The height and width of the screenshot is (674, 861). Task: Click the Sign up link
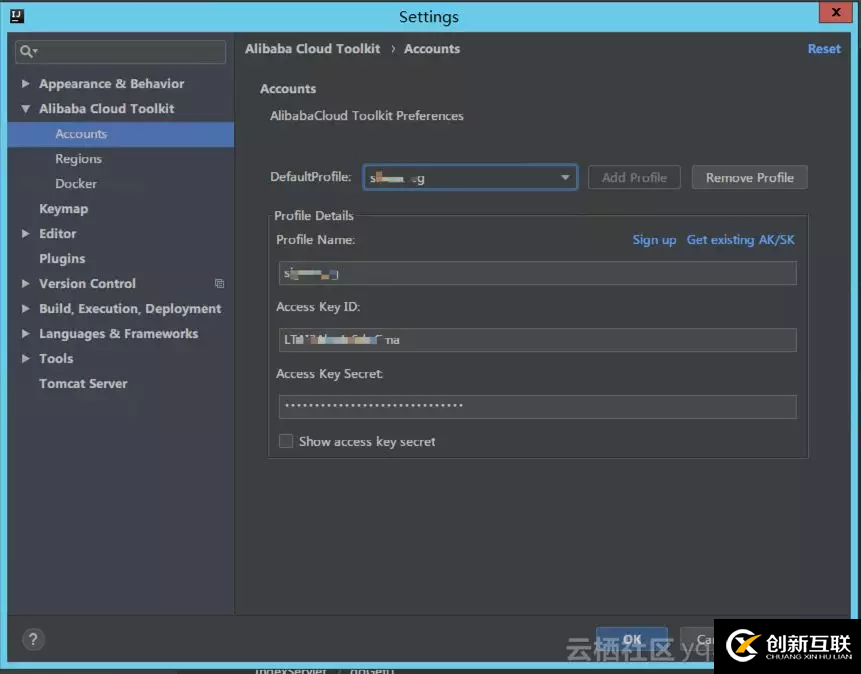click(x=654, y=240)
